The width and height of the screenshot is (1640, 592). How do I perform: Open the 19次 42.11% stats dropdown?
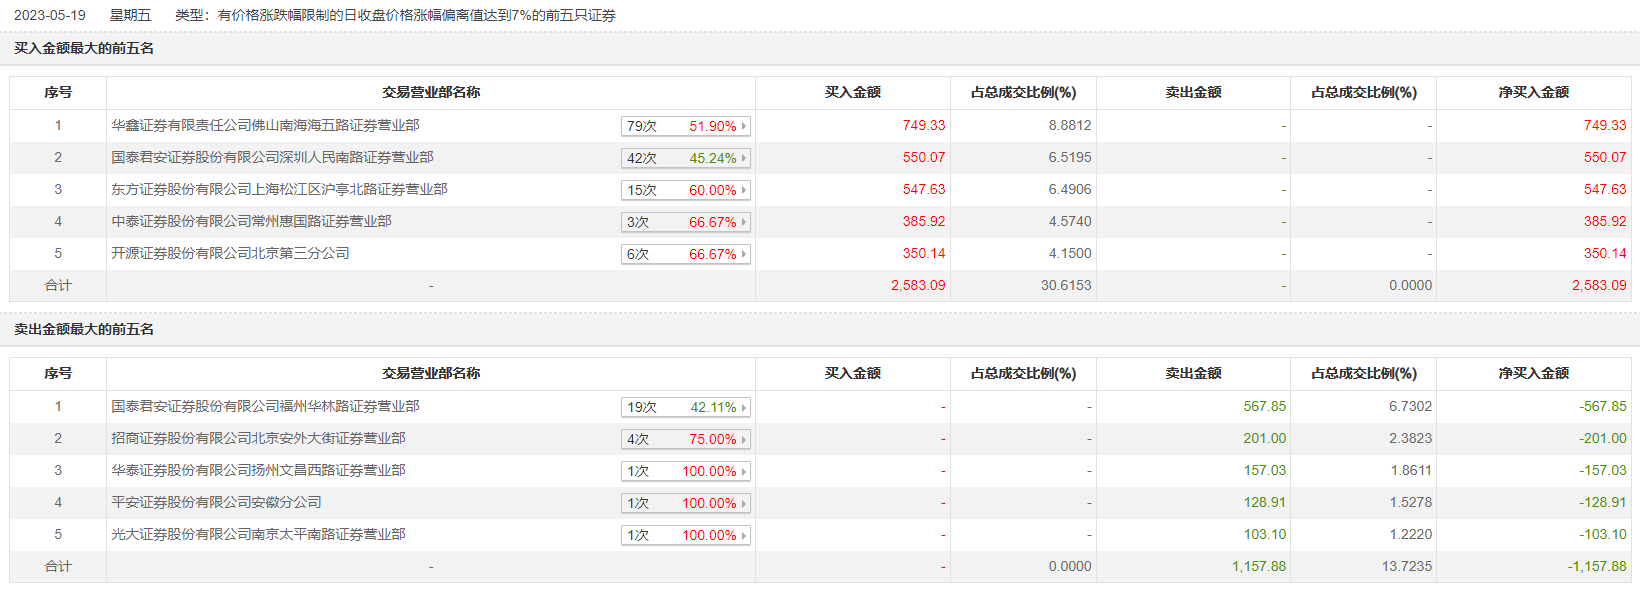[685, 407]
